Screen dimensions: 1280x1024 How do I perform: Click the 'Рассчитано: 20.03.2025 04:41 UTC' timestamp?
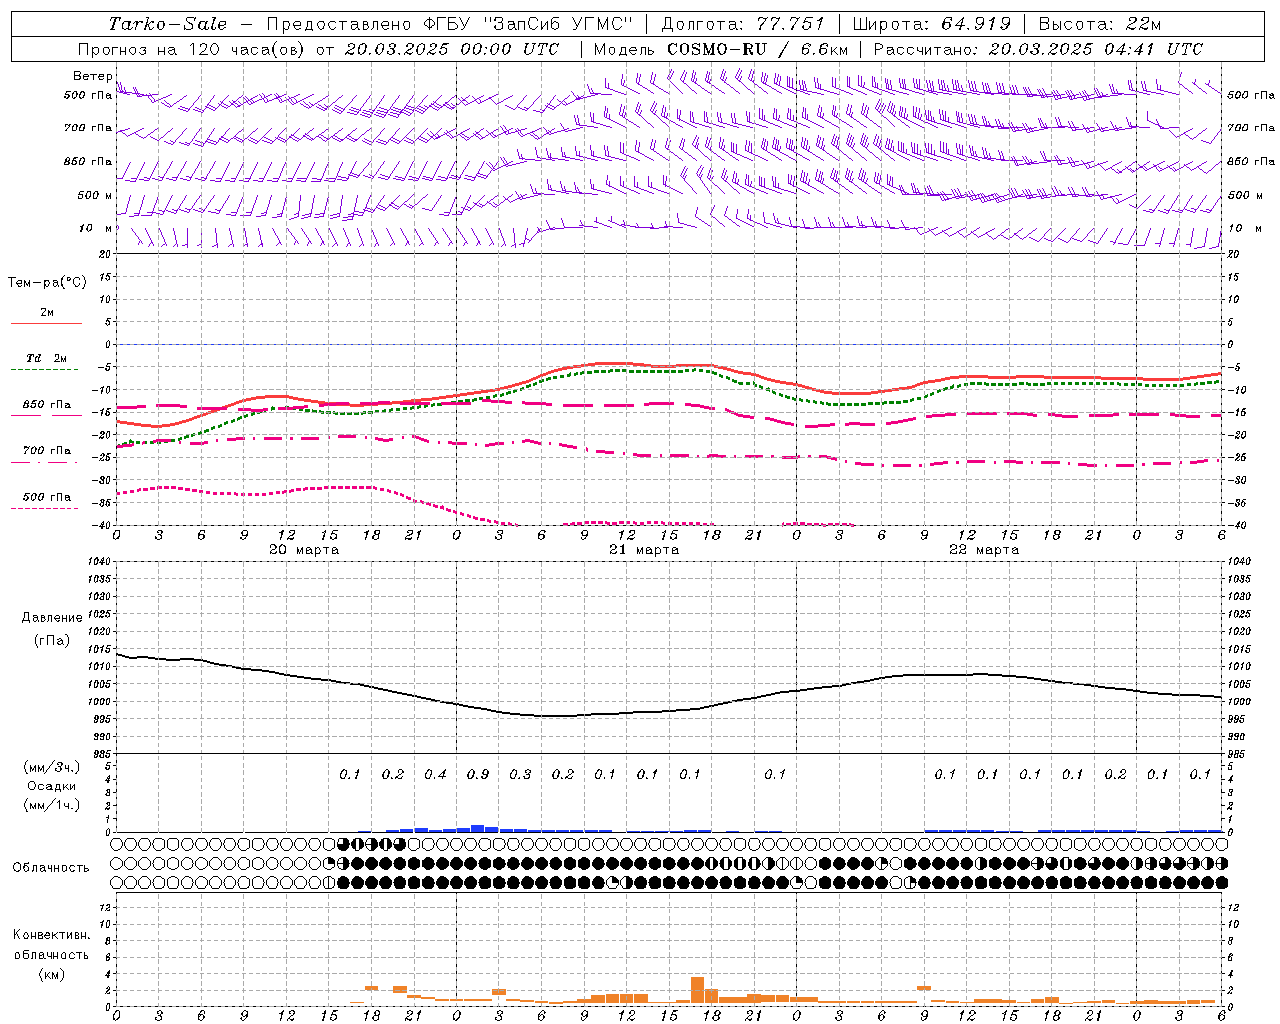[x=1038, y=49]
